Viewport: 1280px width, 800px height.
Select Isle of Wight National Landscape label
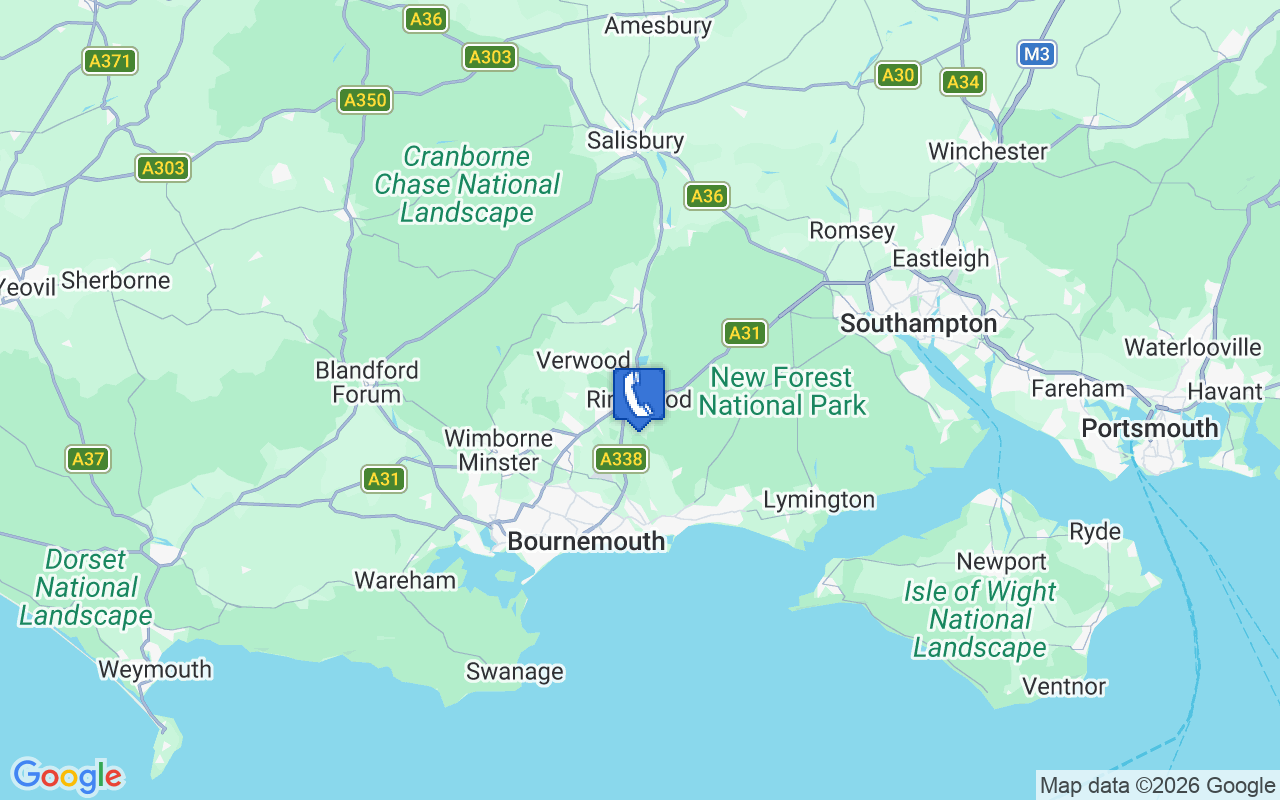[x=980, y=619]
